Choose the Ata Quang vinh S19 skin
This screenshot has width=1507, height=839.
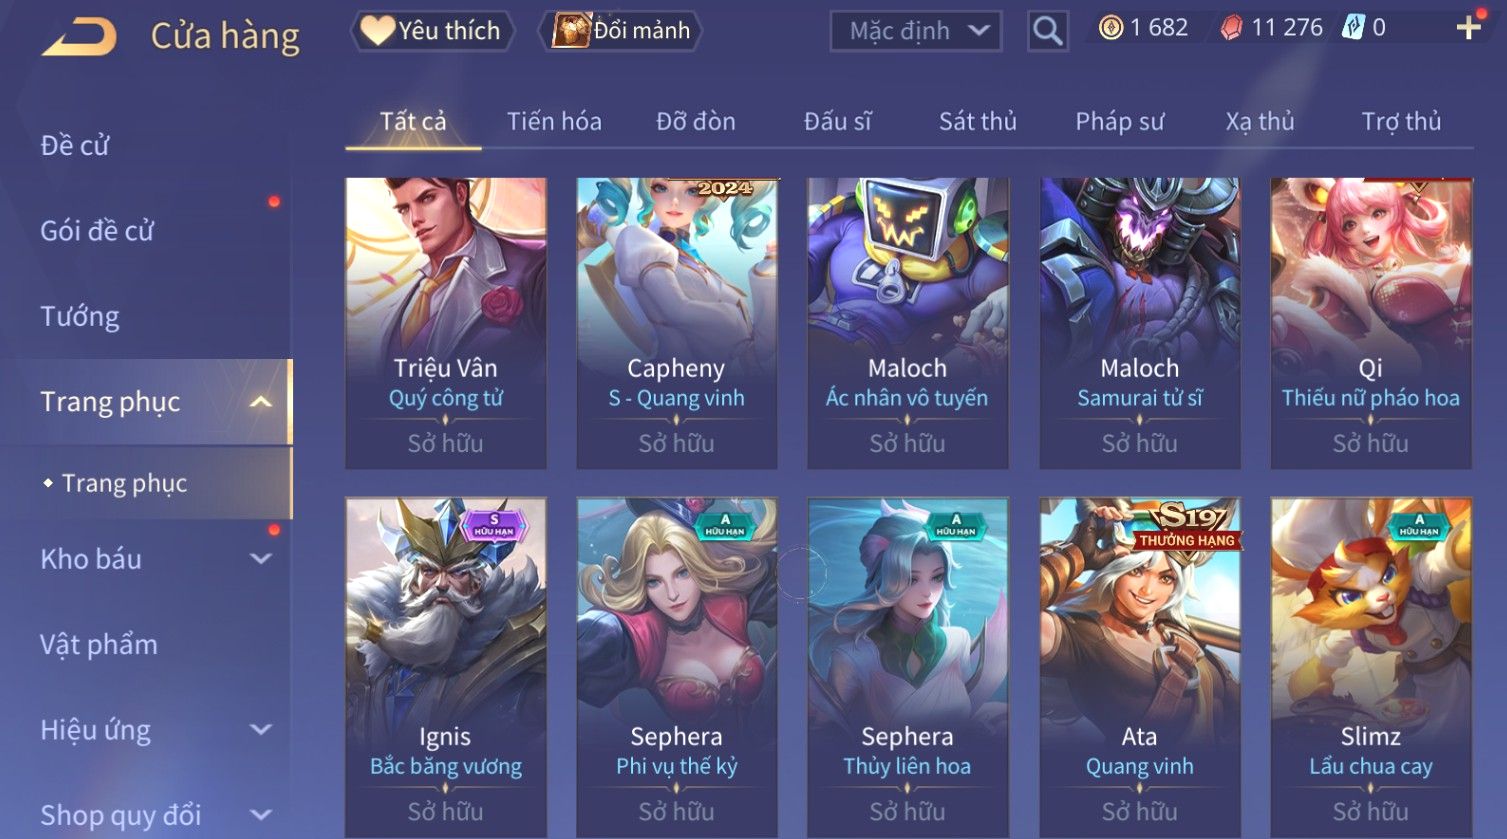1140,667
